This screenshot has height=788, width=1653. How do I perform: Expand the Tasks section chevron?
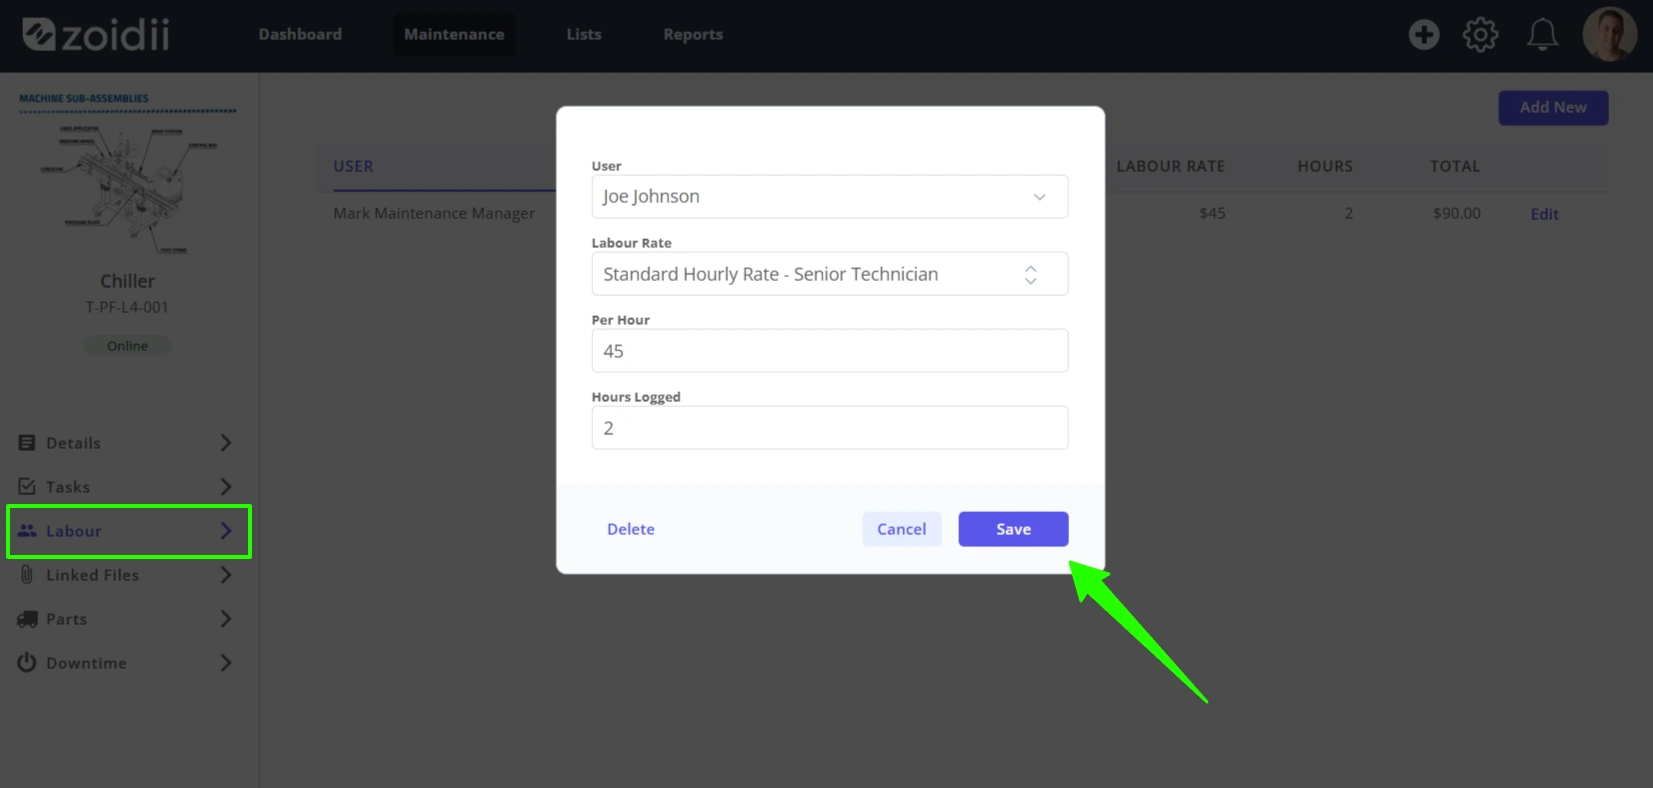(x=226, y=487)
